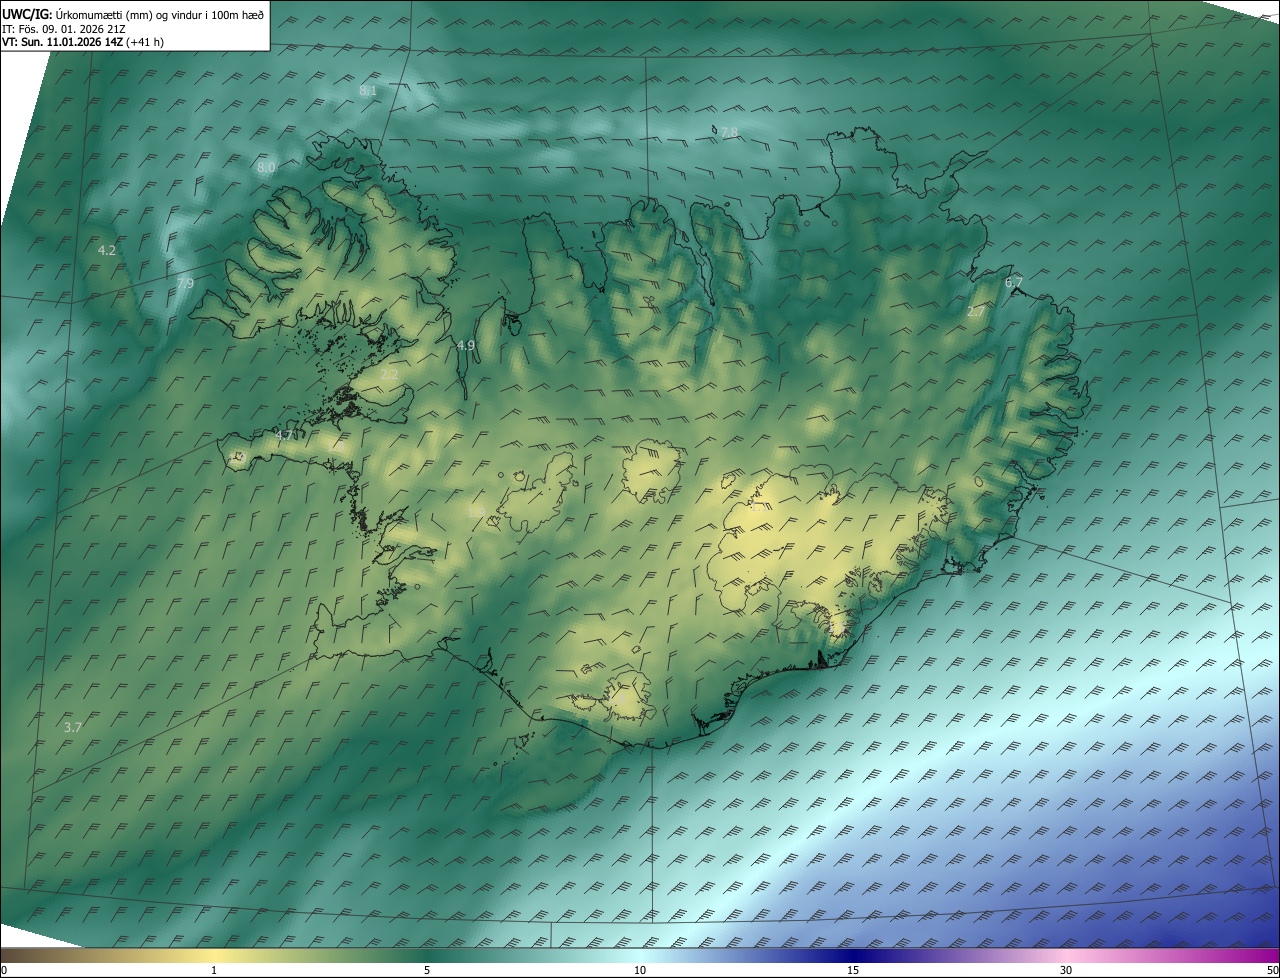
Task: Click the 4.2 value label
Action: [107, 250]
